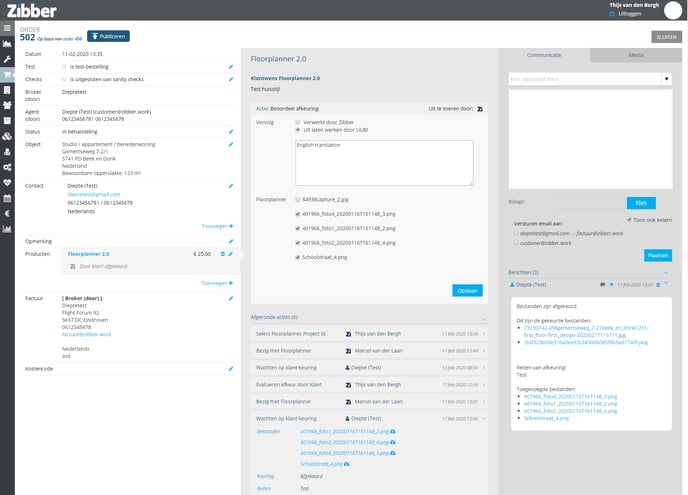688x495 pixels.
Task: Uncheck the 'Toon ook extern' checkbox
Action: pyautogui.click(x=626, y=219)
